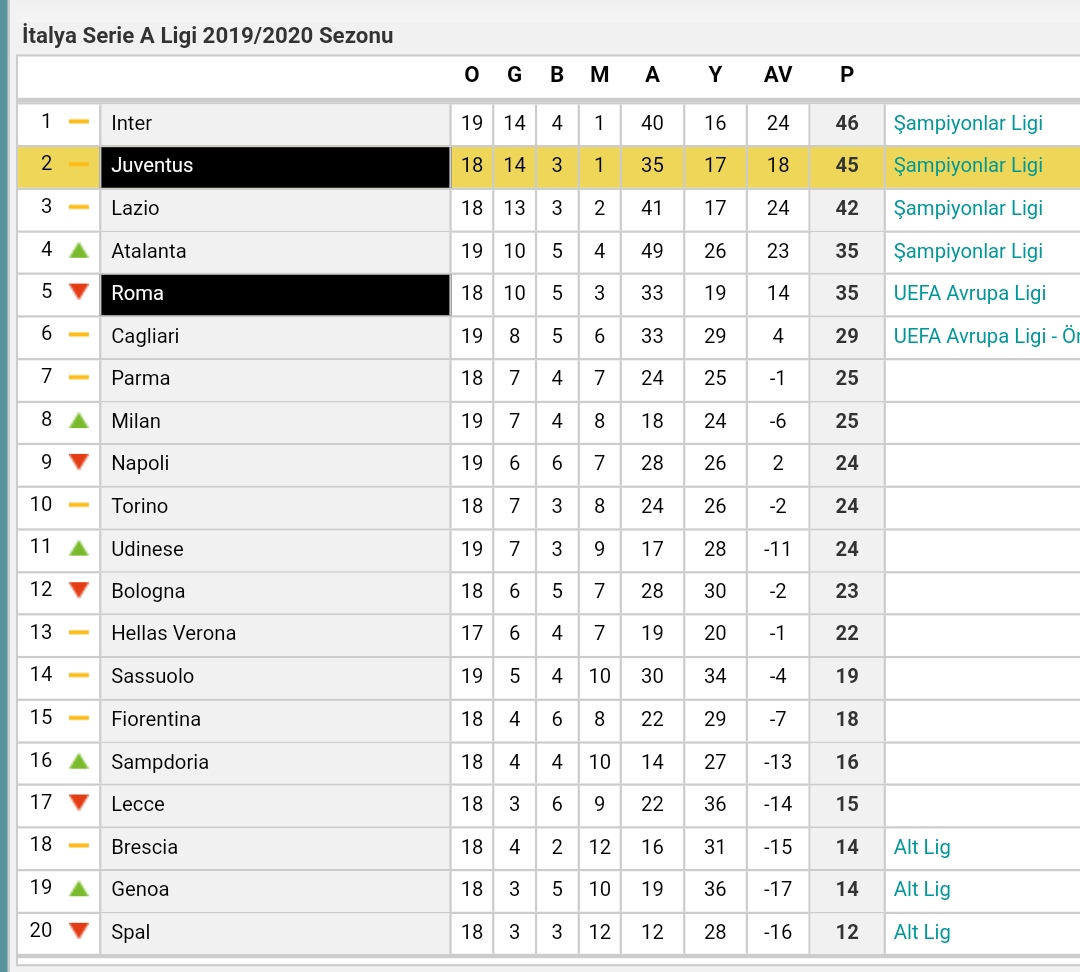Click the green up arrow next to Milan
This screenshot has height=972, width=1080.
tap(79, 420)
